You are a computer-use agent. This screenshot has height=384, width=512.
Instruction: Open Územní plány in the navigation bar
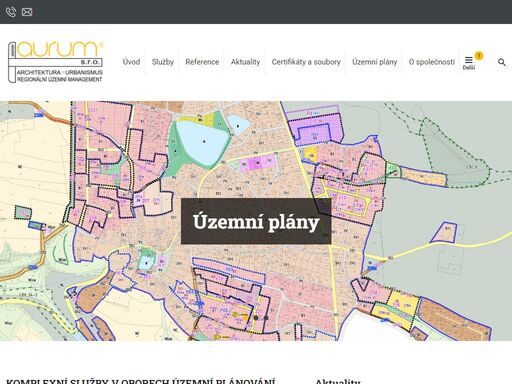375,62
